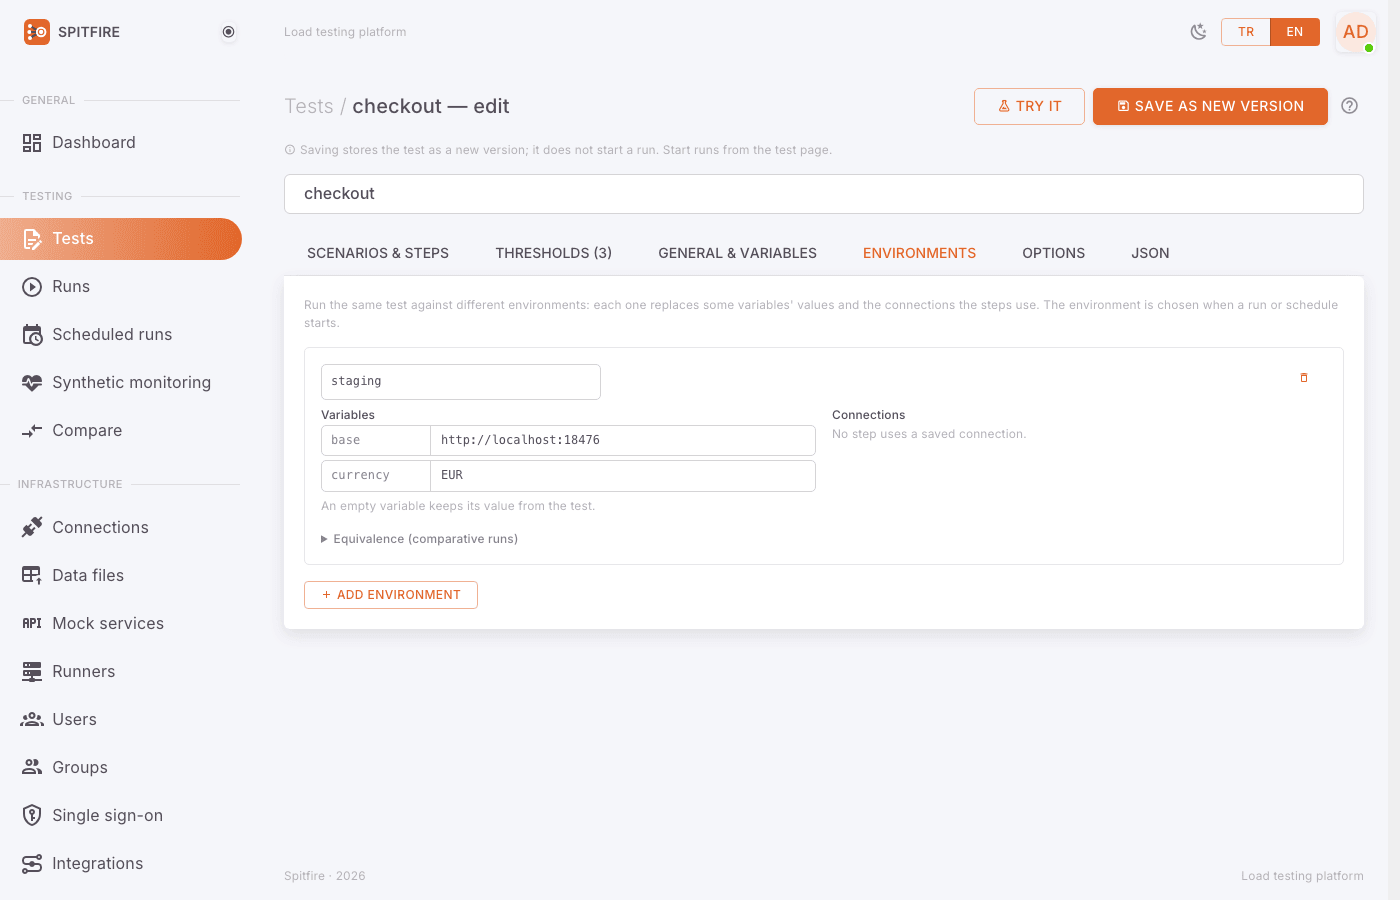
Task: Open Connections in the sidebar
Action: click(x=120, y=528)
